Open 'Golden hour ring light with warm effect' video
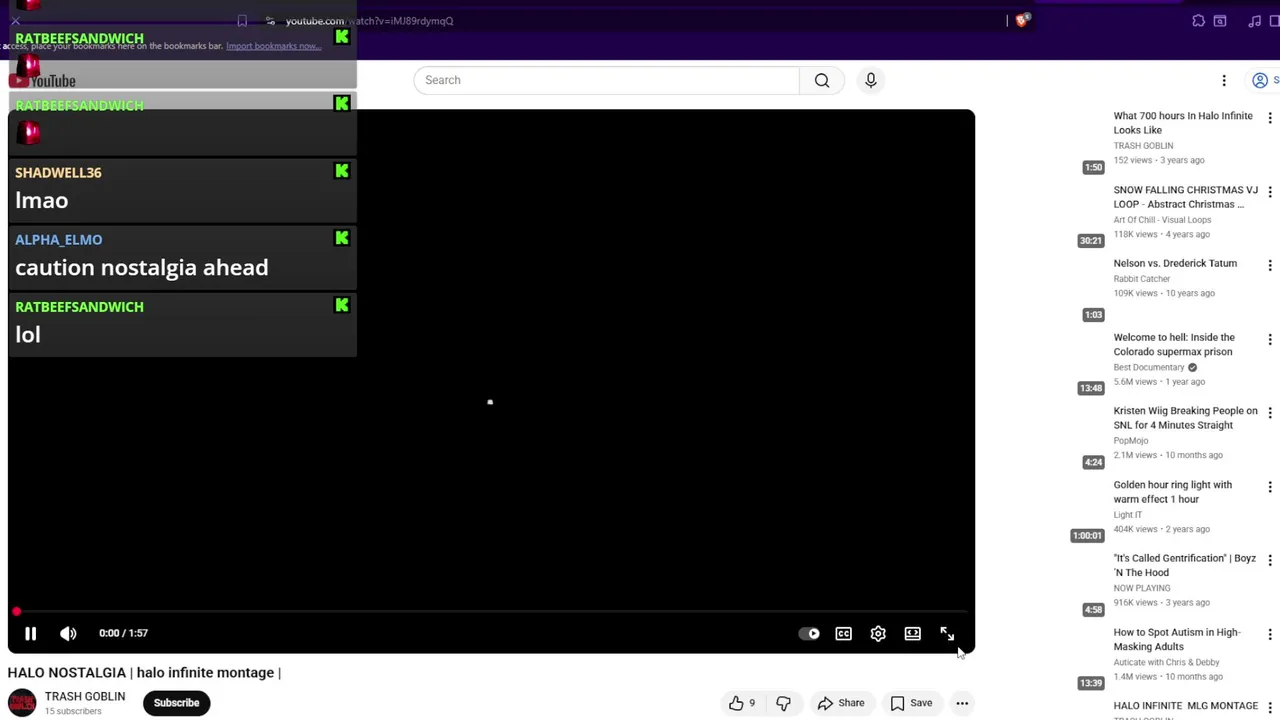The height and width of the screenshot is (720, 1280). click(x=1172, y=492)
